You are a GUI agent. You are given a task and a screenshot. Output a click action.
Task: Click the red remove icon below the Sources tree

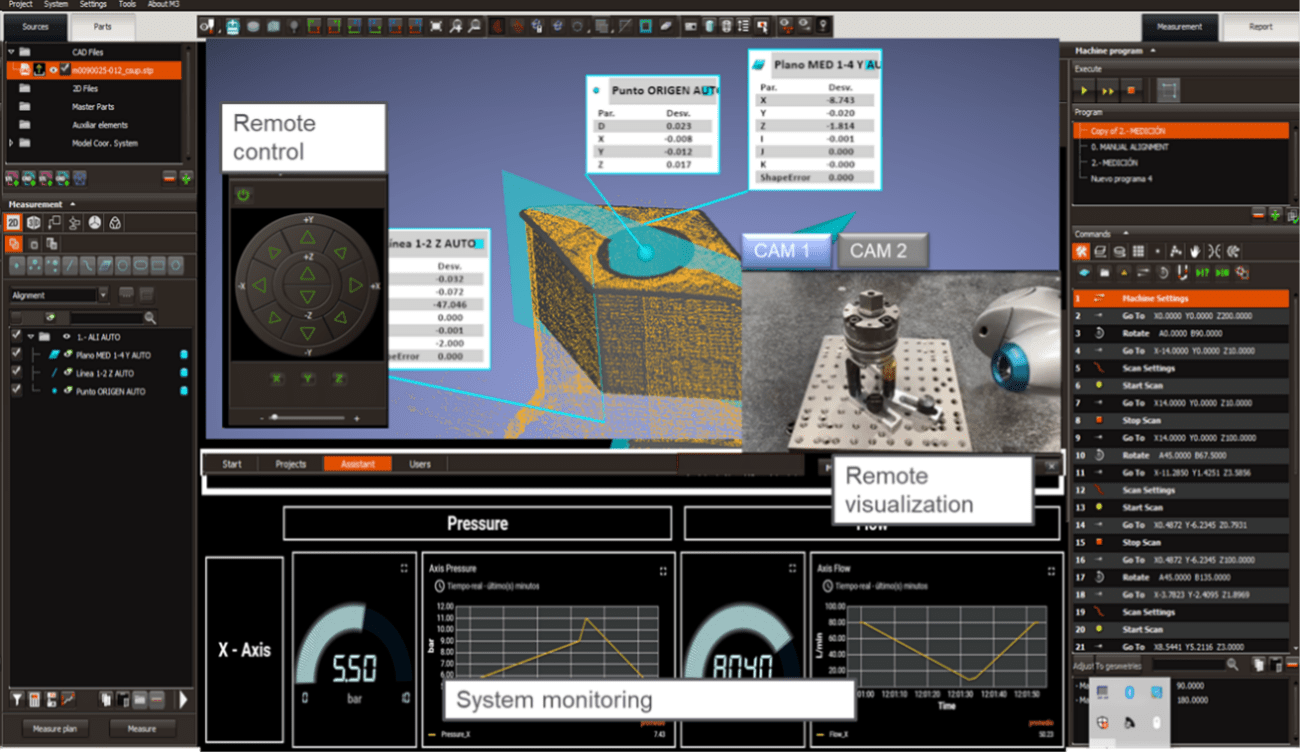pos(169,179)
